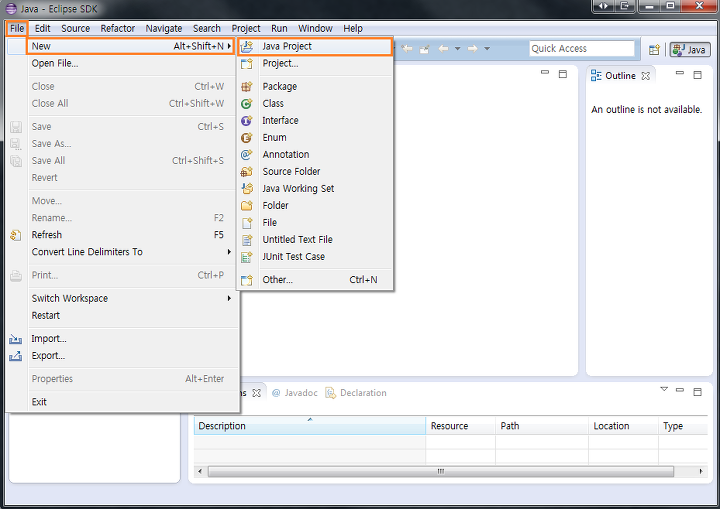Click the Package icon in submenu
The height and width of the screenshot is (509, 720).
(247, 86)
